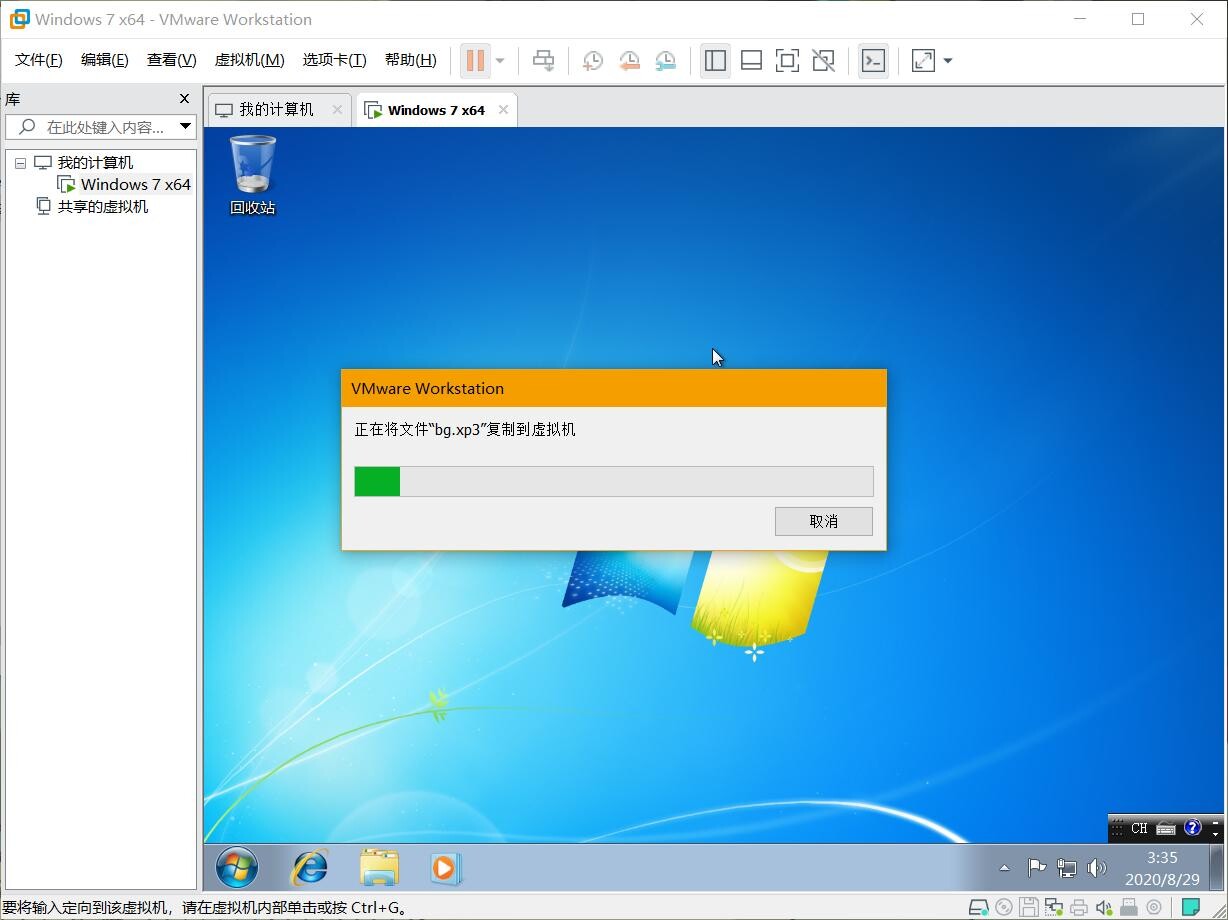Click the guest volume speaker tray icon
The height and width of the screenshot is (920, 1228).
(x=1097, y=868)
